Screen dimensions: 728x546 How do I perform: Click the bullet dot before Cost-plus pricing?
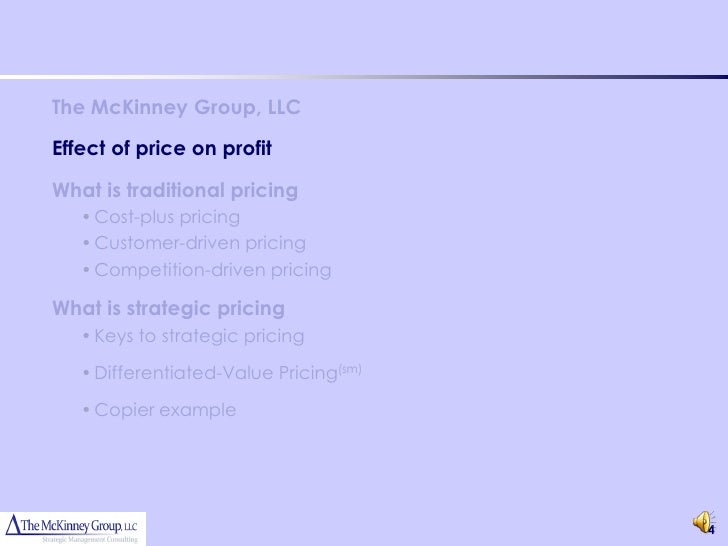[x=86, y=217]
